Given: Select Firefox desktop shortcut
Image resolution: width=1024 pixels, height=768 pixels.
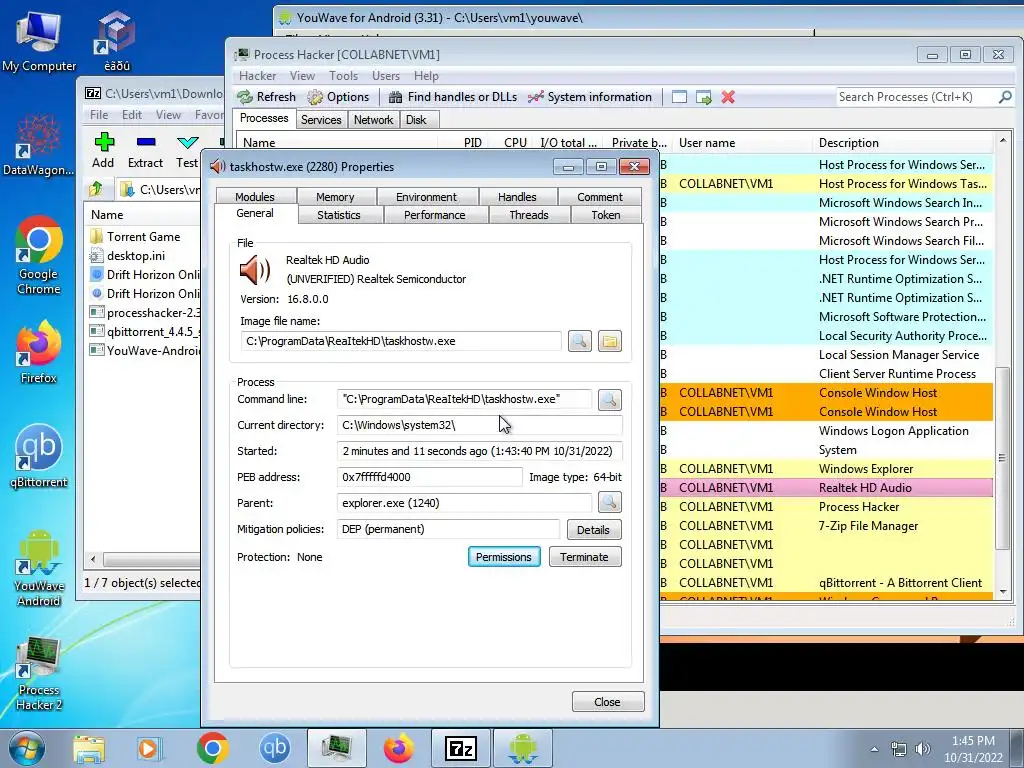Looking at the screenshot, I should point(39,352).
